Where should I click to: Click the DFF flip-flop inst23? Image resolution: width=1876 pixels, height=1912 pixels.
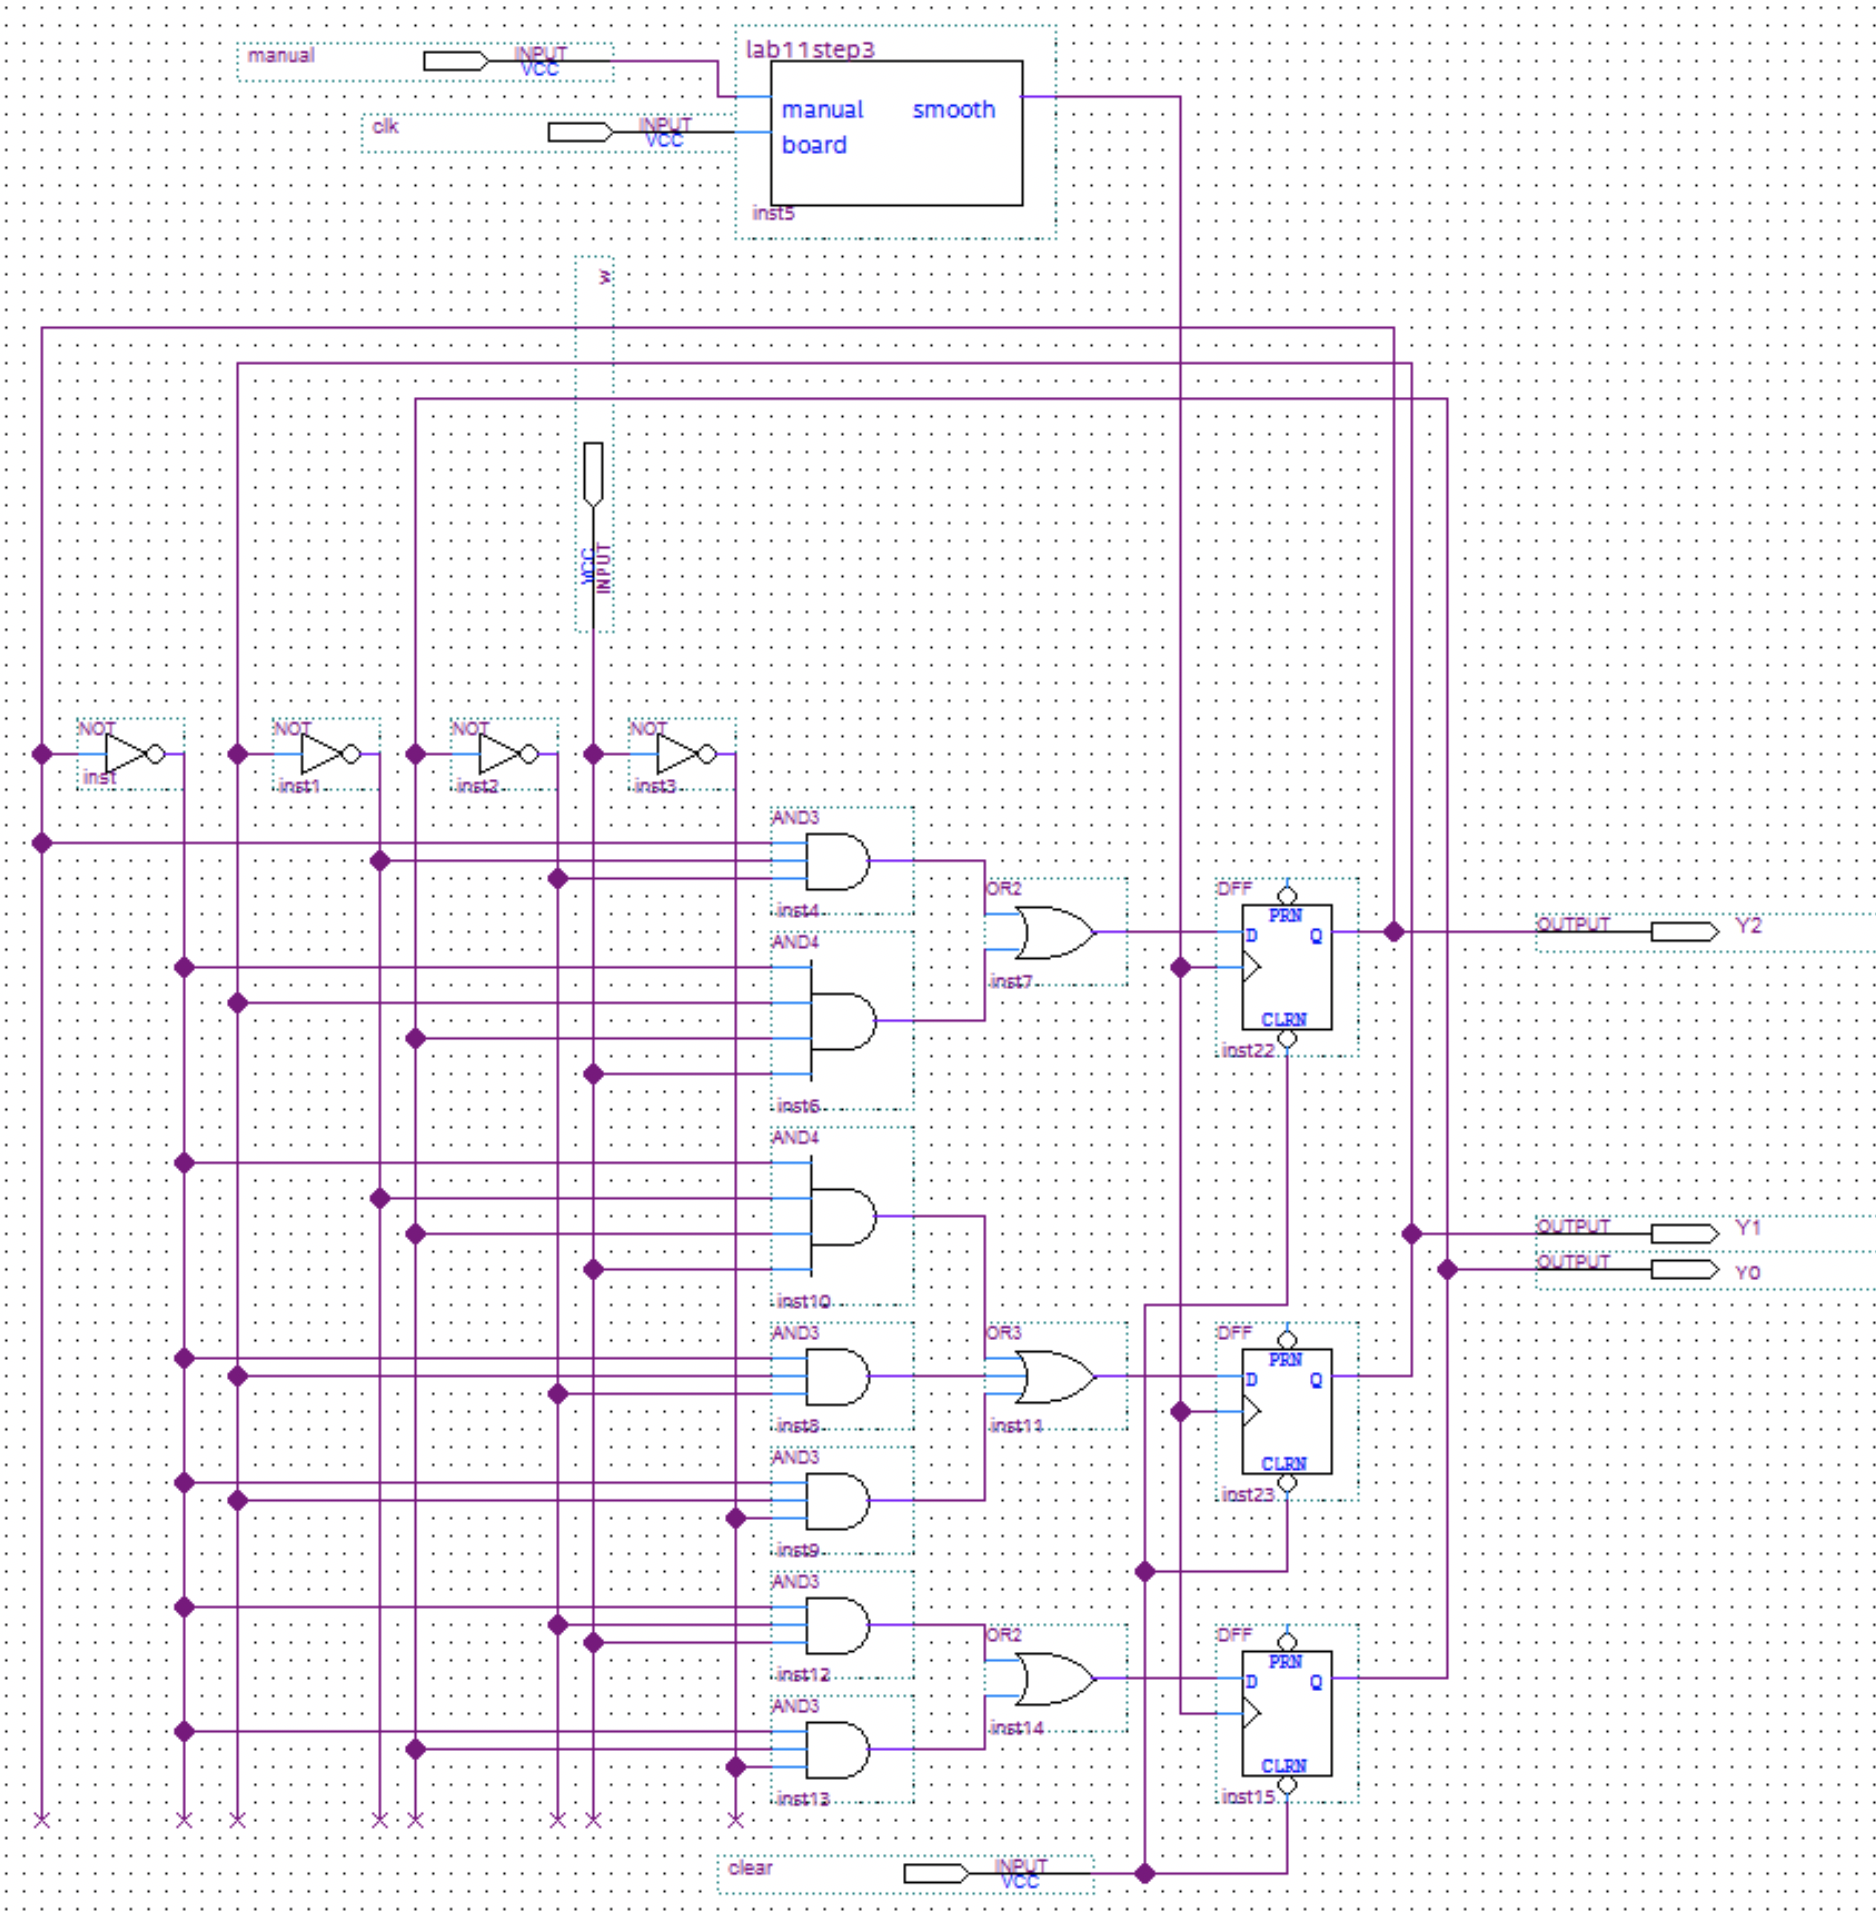click(1286, 1411)
